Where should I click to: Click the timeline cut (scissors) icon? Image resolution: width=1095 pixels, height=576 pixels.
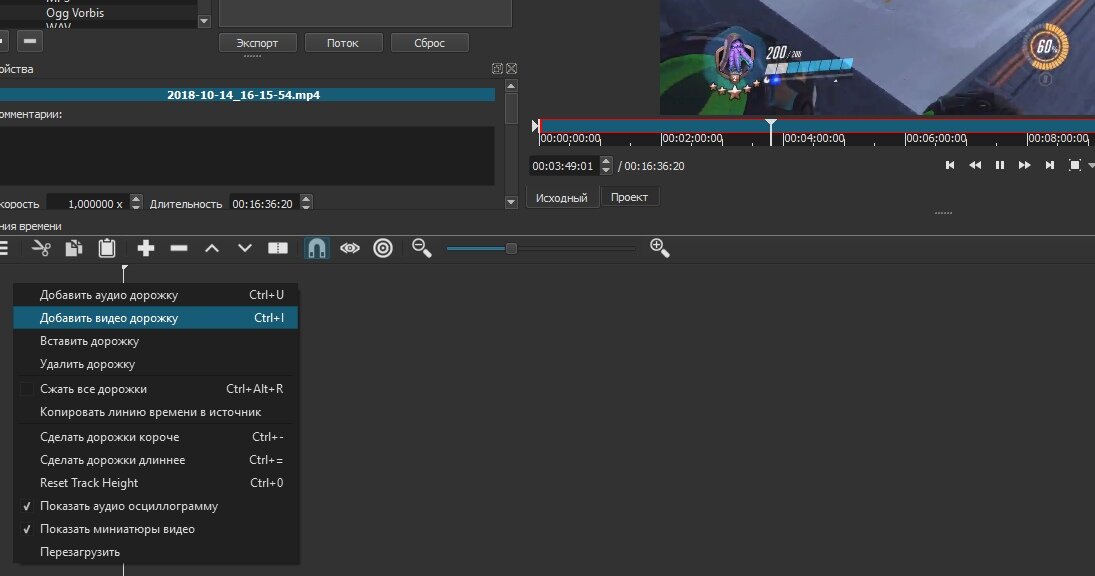[x=41, y=248]
